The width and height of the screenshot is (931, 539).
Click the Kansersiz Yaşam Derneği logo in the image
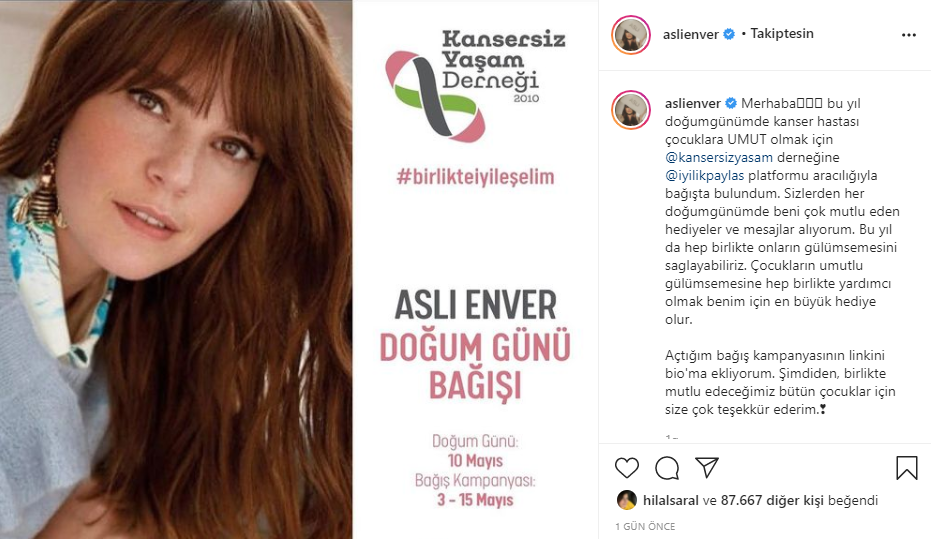[475, 85]
